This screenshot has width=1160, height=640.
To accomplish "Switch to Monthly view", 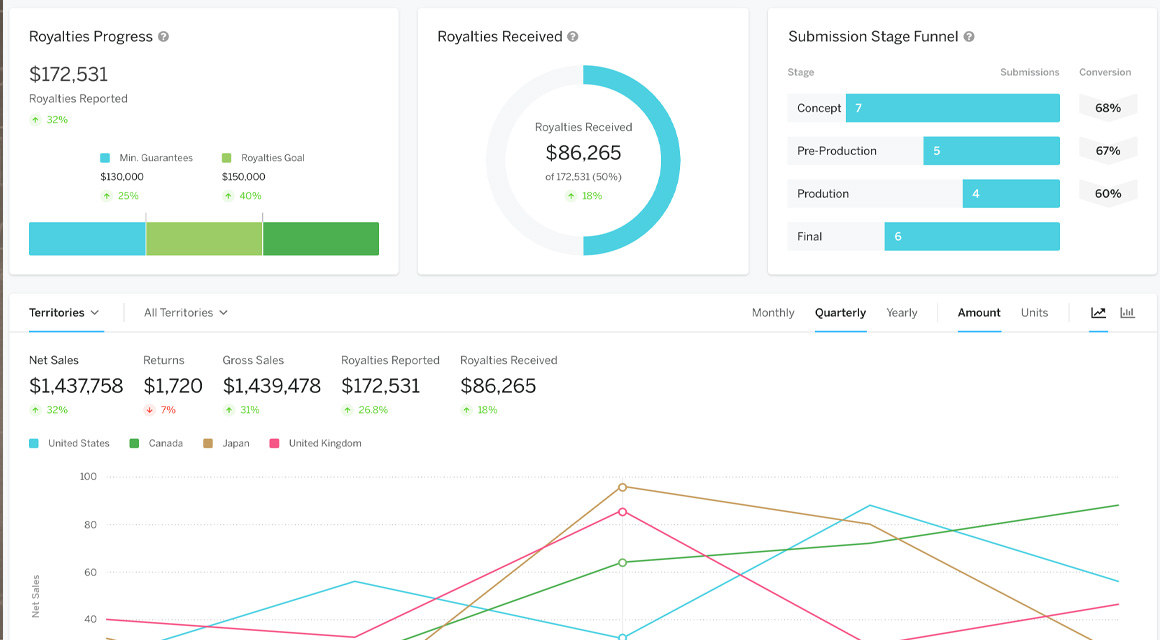I will point(773,313).
